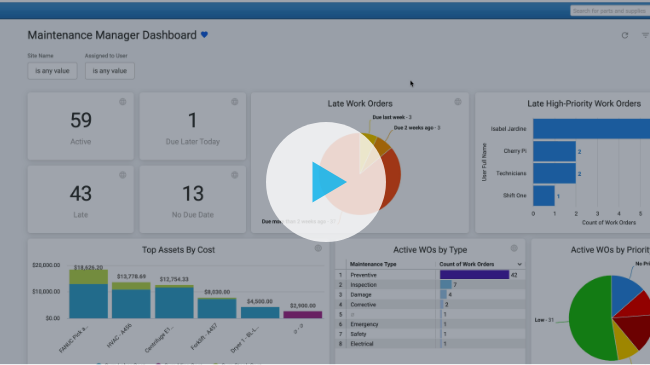Screen dimensions: 650x365
Task: Focus the Search for parts and supplies field
Action: tap(610, 11)
